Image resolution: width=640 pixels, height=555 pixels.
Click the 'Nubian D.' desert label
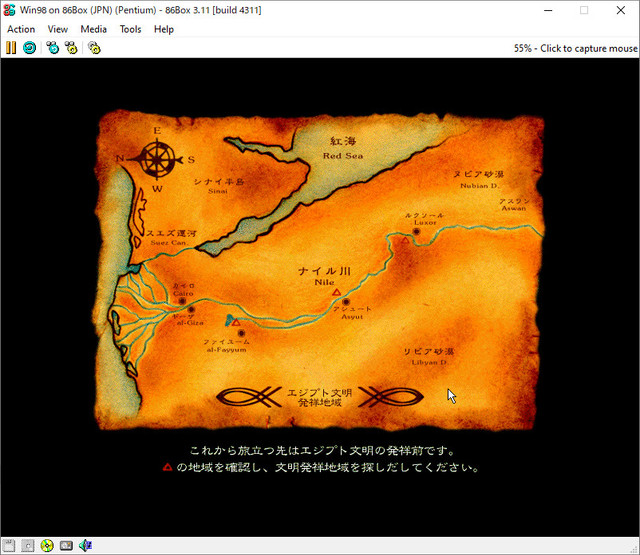[480, 186]
